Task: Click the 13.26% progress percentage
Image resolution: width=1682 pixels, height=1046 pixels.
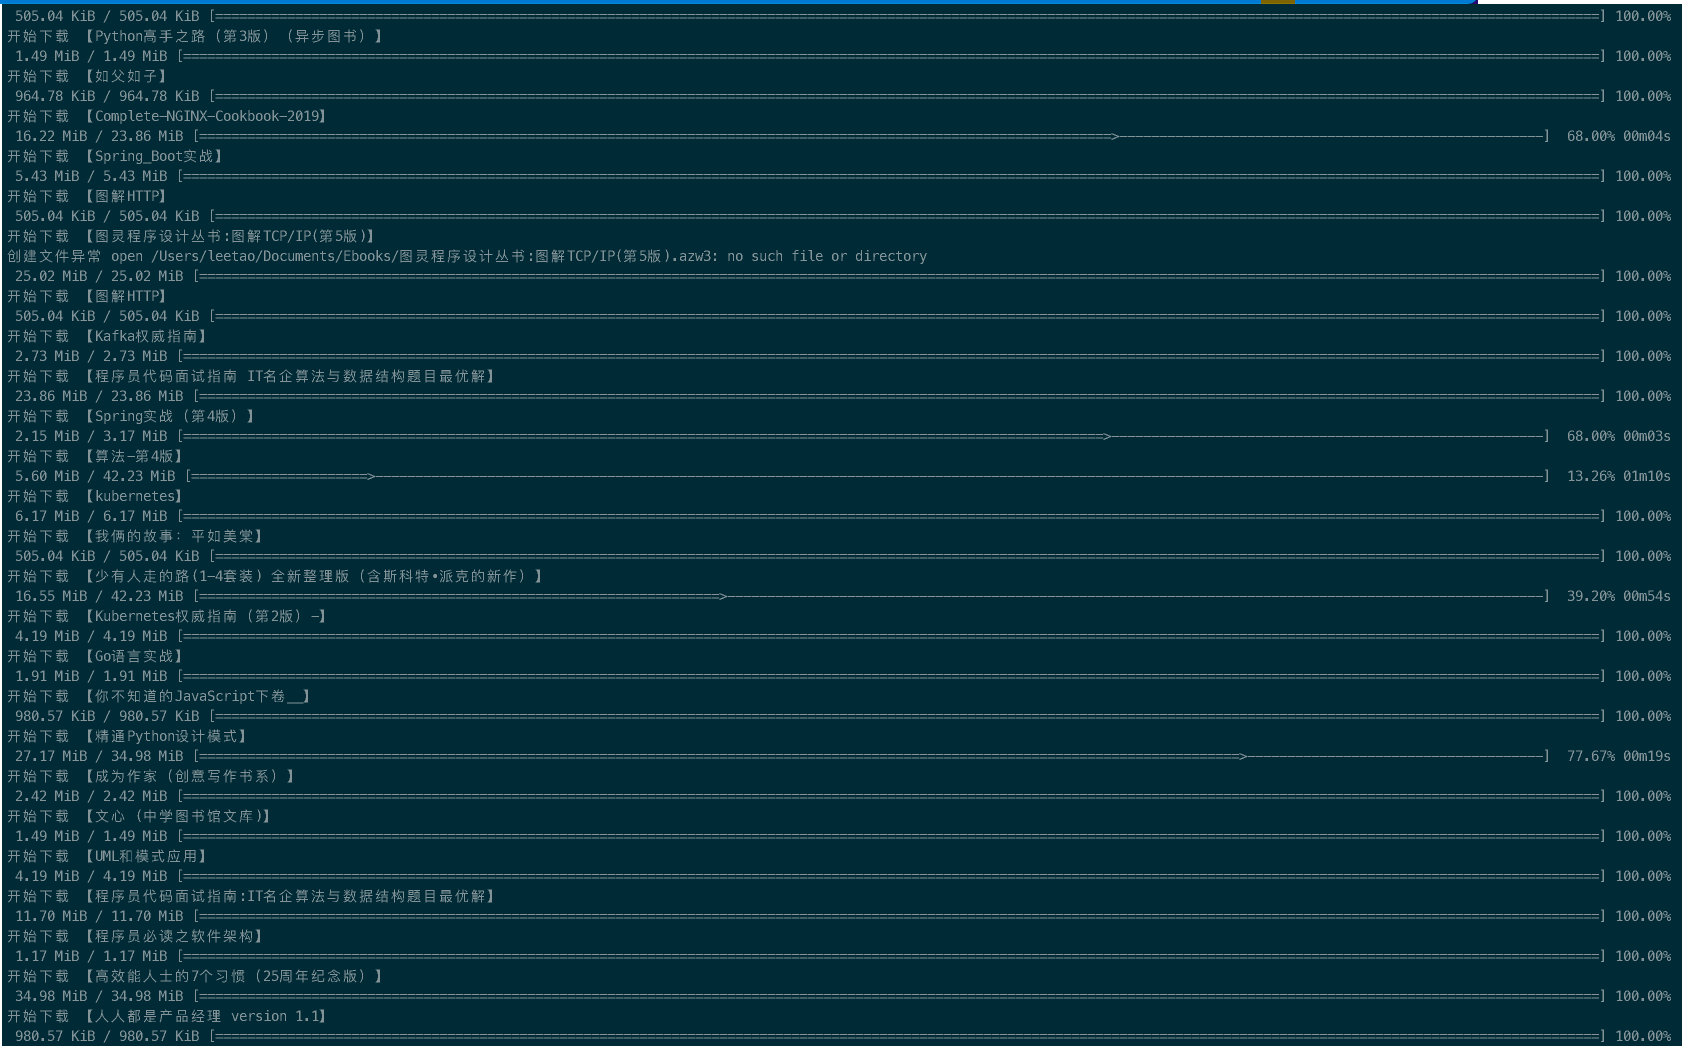Action: (1591, 476)
